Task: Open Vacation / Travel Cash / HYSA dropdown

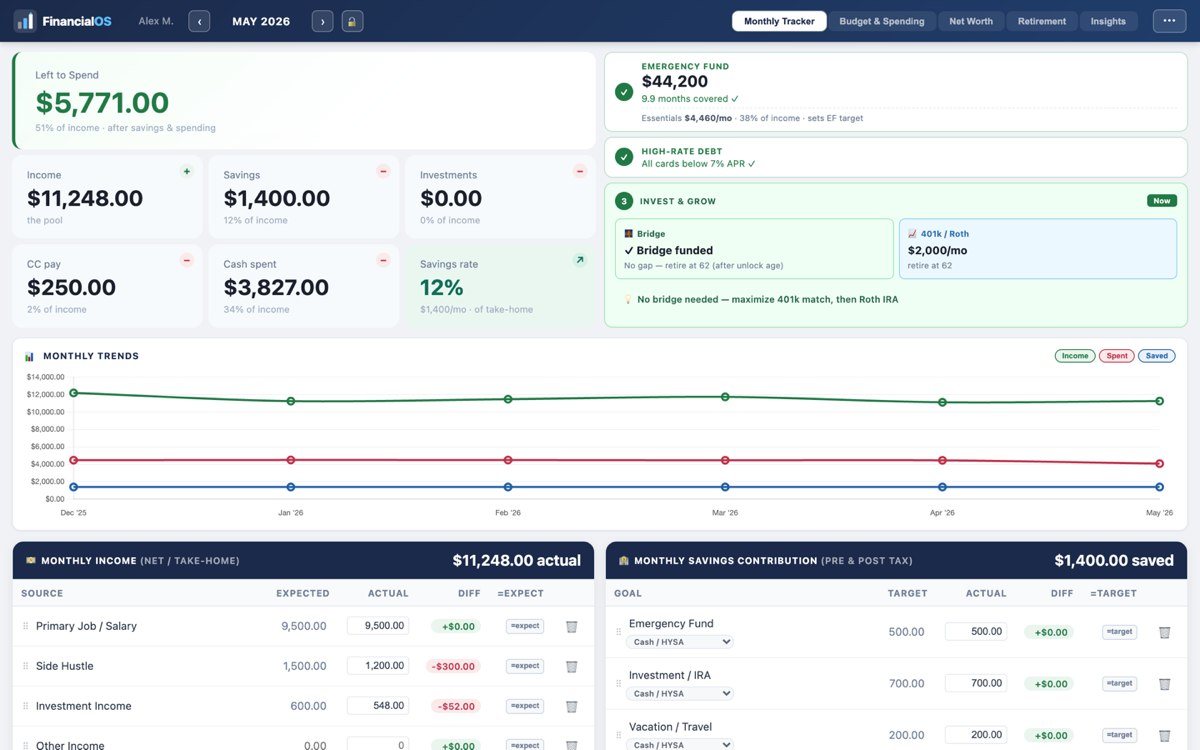Action: 680,744
